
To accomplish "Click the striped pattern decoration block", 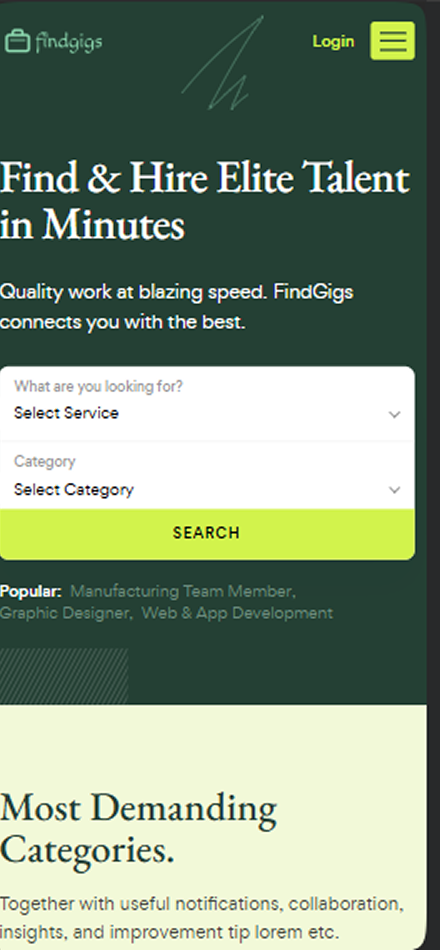I will point(64,676).
